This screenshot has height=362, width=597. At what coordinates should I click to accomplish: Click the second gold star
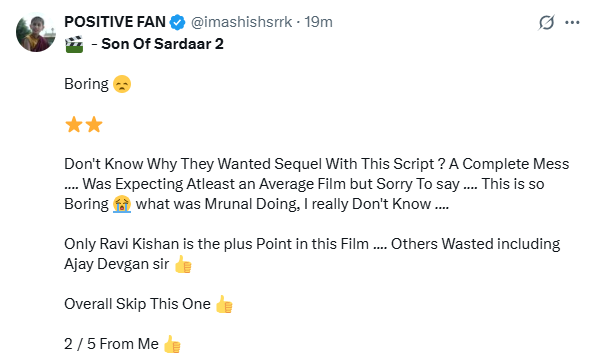(94, 124)
